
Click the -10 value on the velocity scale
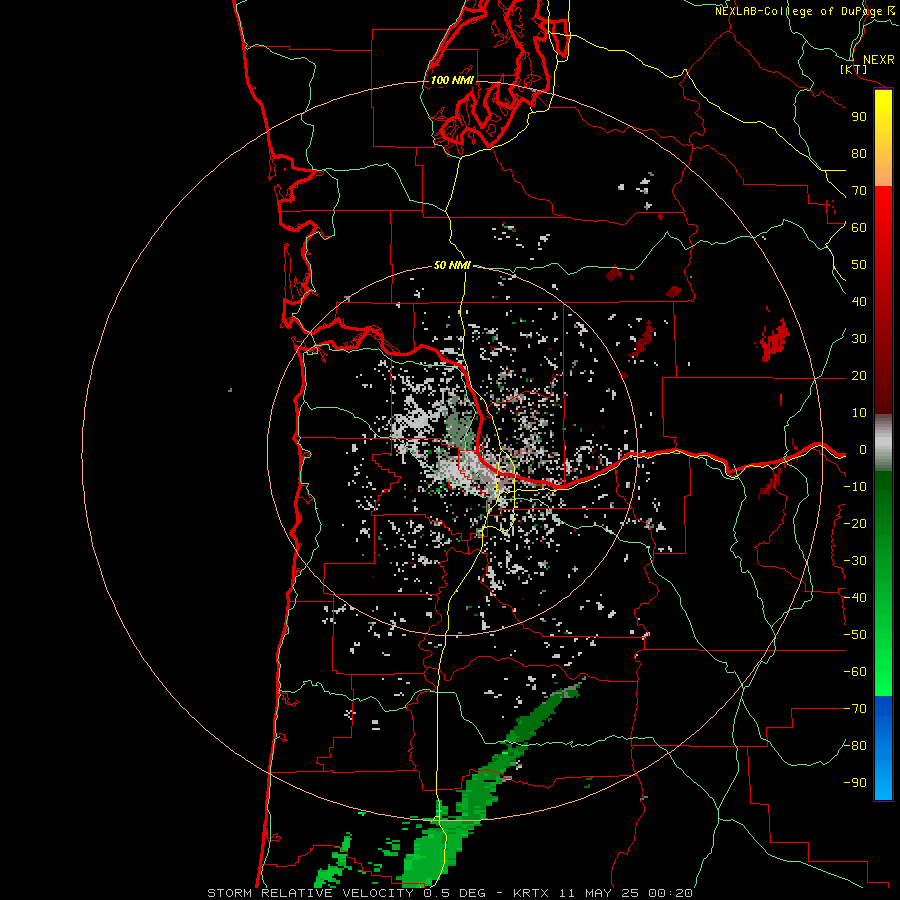[855, 487]
